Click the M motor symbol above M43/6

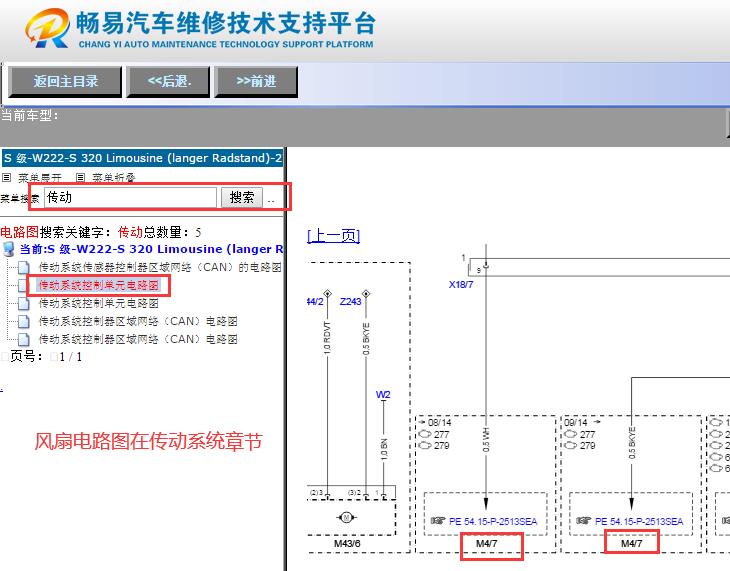coord(346,517)
